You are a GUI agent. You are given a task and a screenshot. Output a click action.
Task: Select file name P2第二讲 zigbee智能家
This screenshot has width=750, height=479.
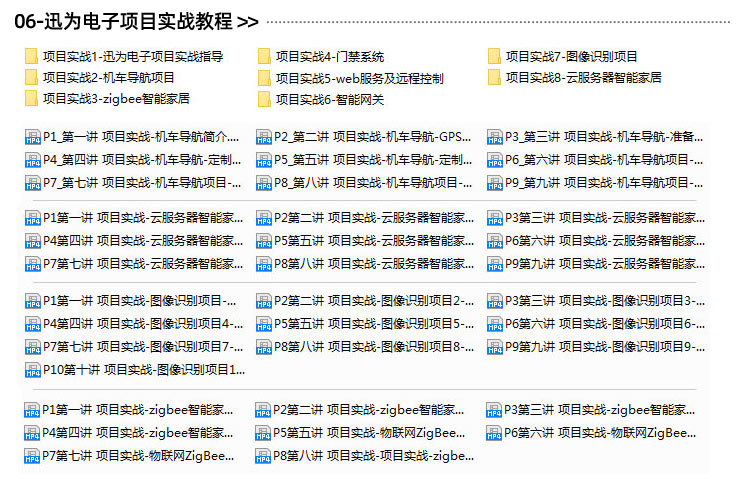click(x=369, y=410)
